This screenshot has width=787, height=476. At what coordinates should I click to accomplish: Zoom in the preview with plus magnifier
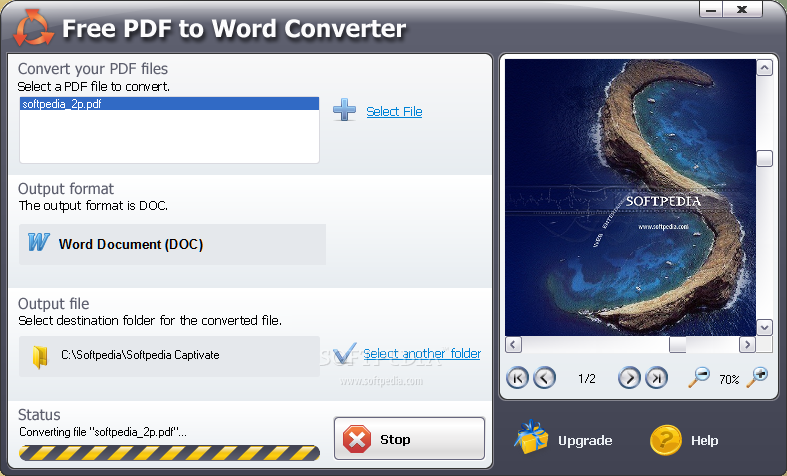click(757, 377)
